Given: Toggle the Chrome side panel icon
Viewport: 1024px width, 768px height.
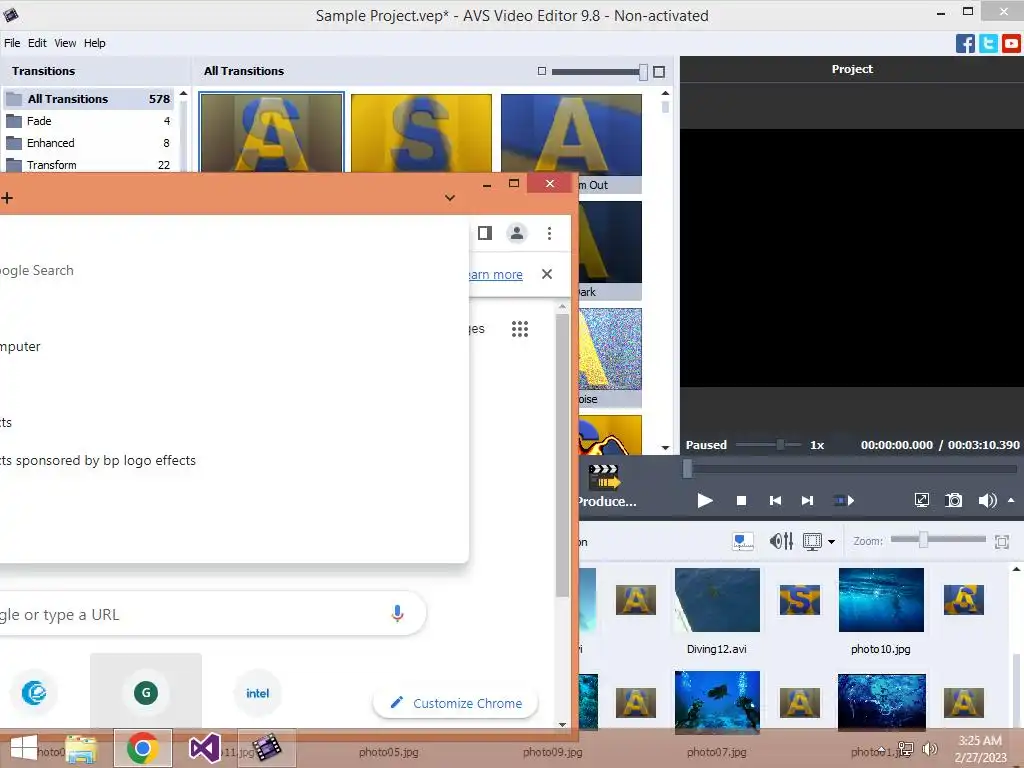Looking at the screenshot, I should click(485, 233).
